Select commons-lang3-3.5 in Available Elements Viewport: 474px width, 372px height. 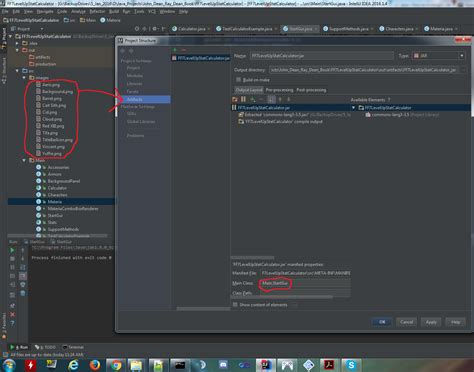coord(402,115)
